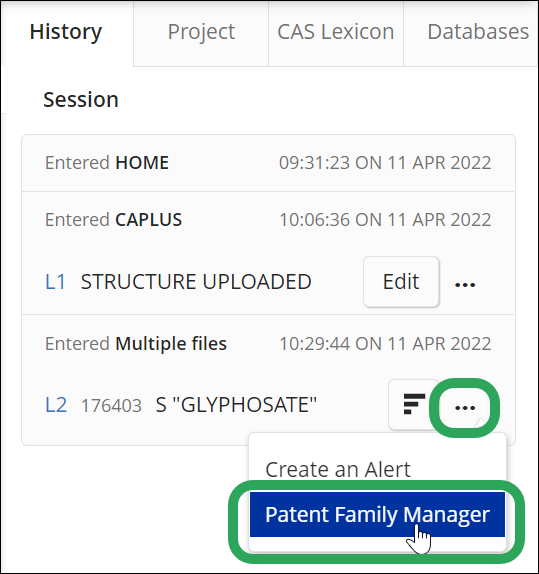Viewport: 539px width, 574px height.
Task: Open the L1 answer set link
Action: (x=55, y=282)
